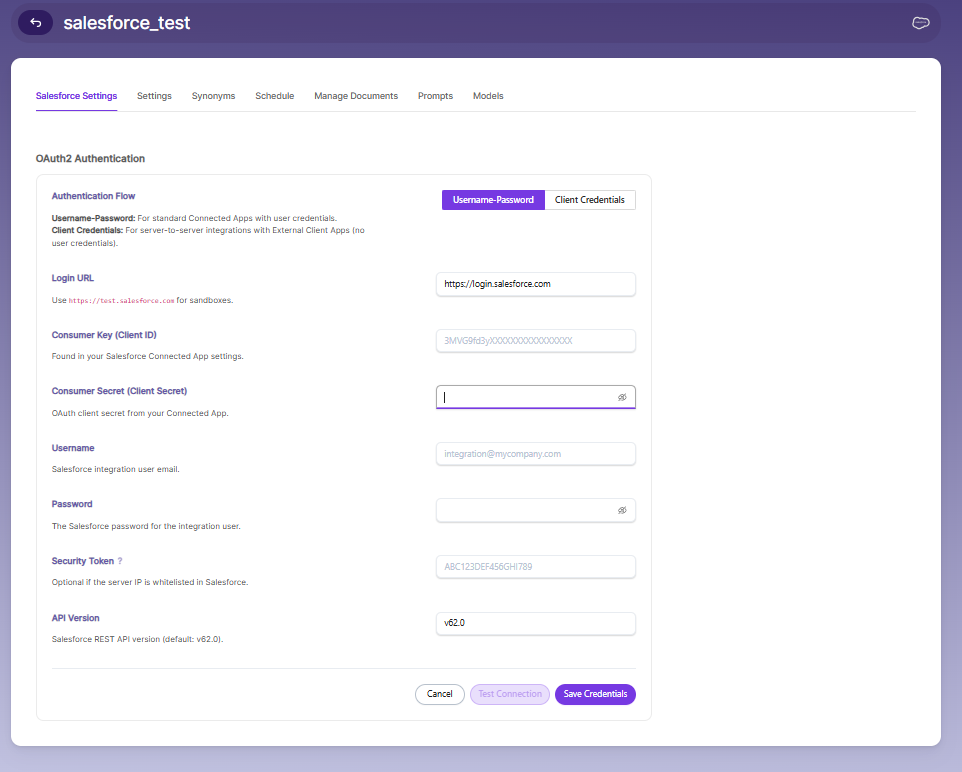The image size is (962, 772).
Task: Click 'Found in your Salesforce Connected App settings.'
Action: pos(147,356)
